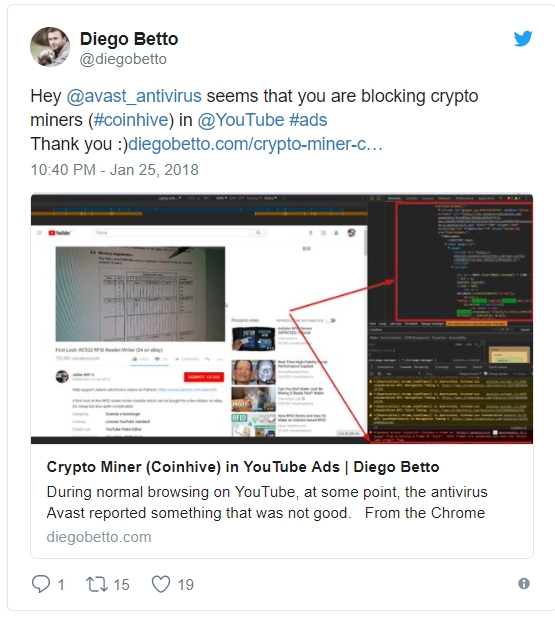Image resolution: width=555 pixels, height=617 pixels.
Task: Click the reply speech bubble icon
Action: click(41, 584)
